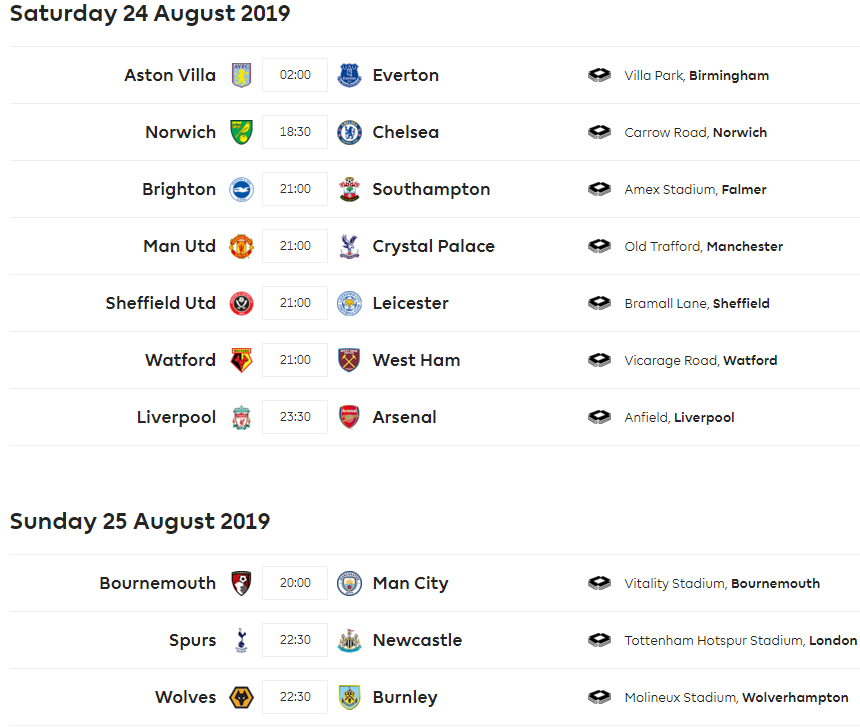Click the Newcastle club crest
Screen dimensions: 860x728
(x=349, y=640)
